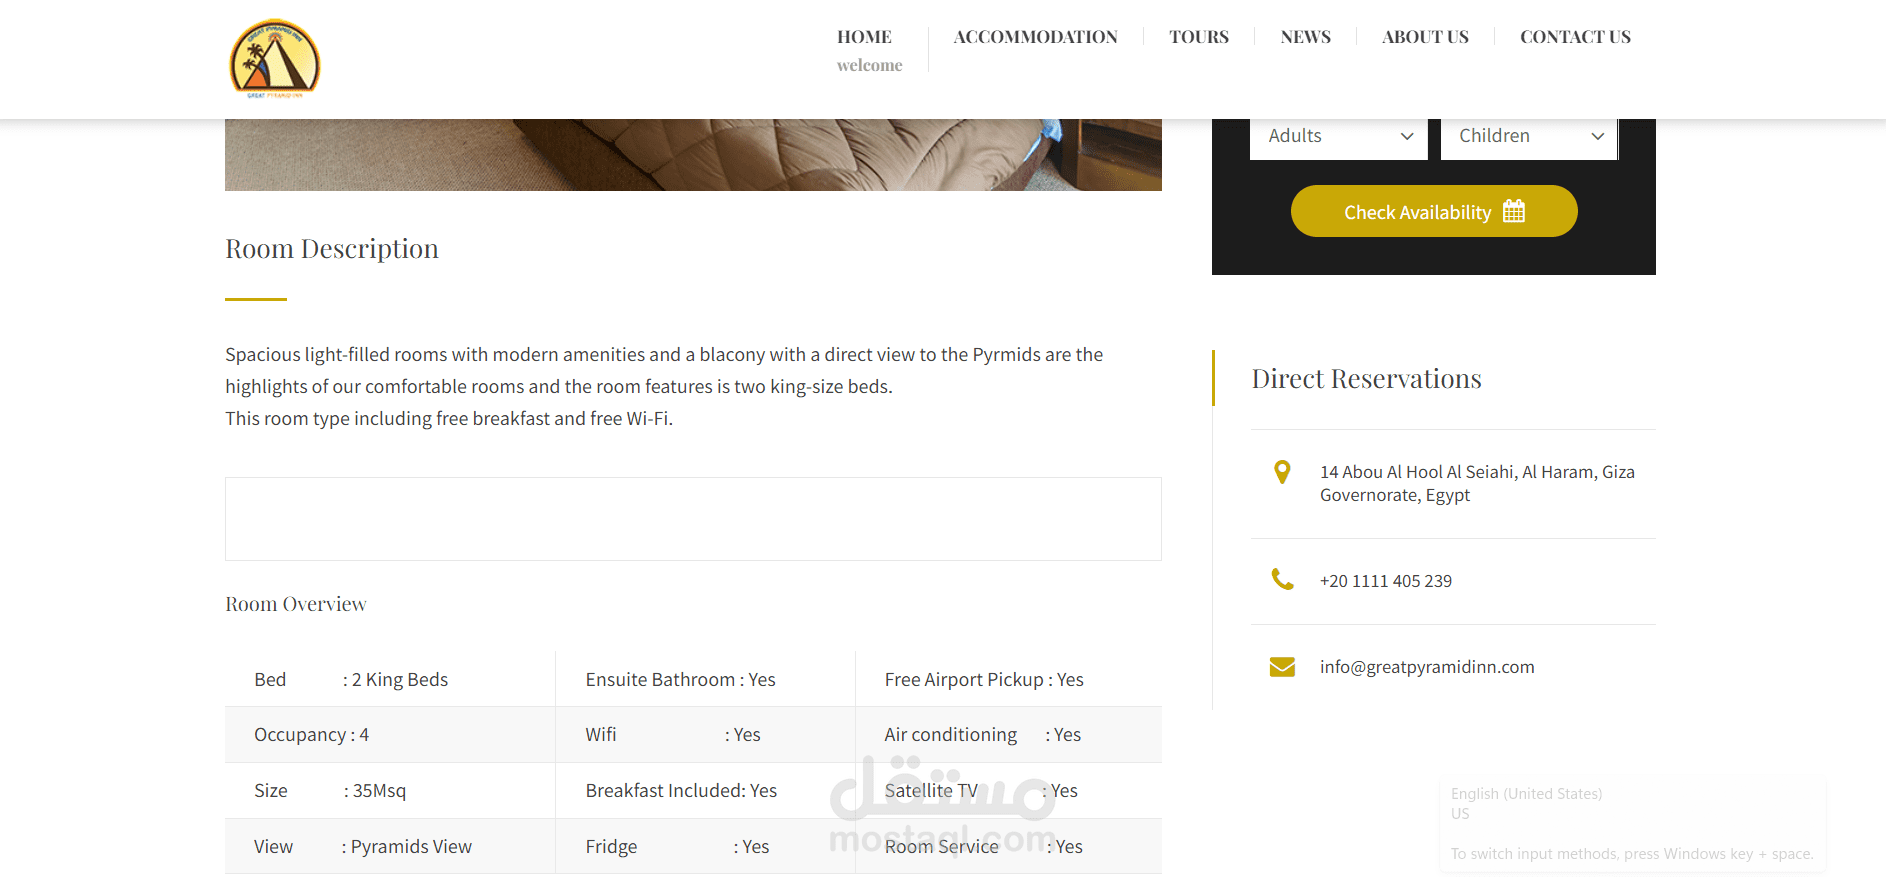Click the phone handset icon
Image resolution: width=1886 pixels, height=877 pixels.
point(1282,579)
